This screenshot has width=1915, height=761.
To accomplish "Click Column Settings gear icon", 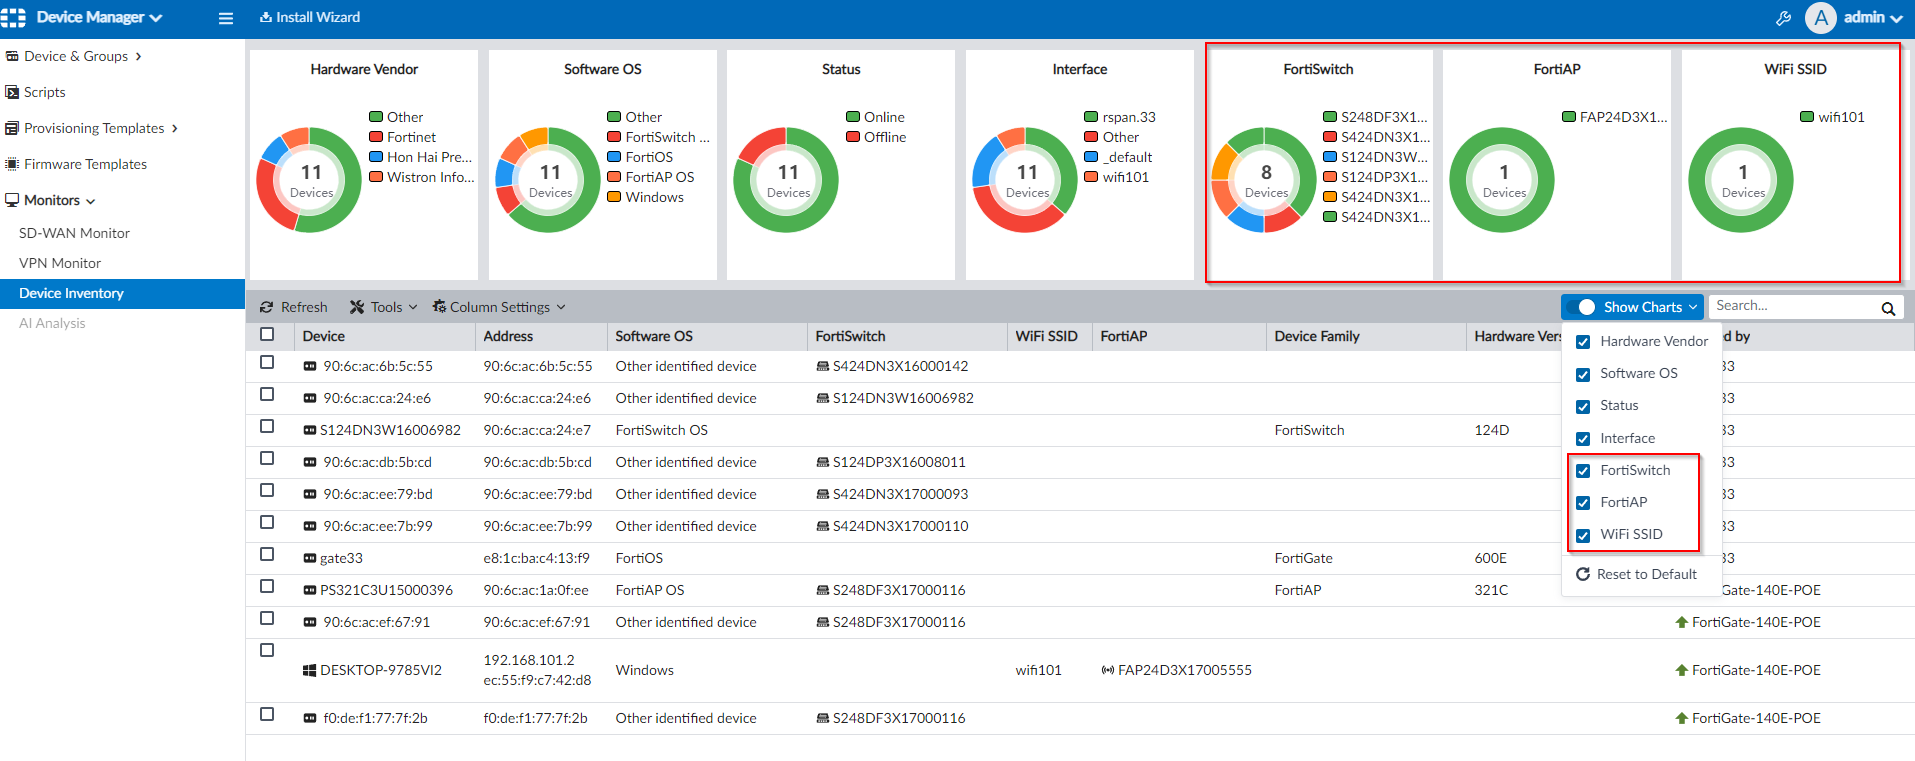I will [x=439, y=307].
